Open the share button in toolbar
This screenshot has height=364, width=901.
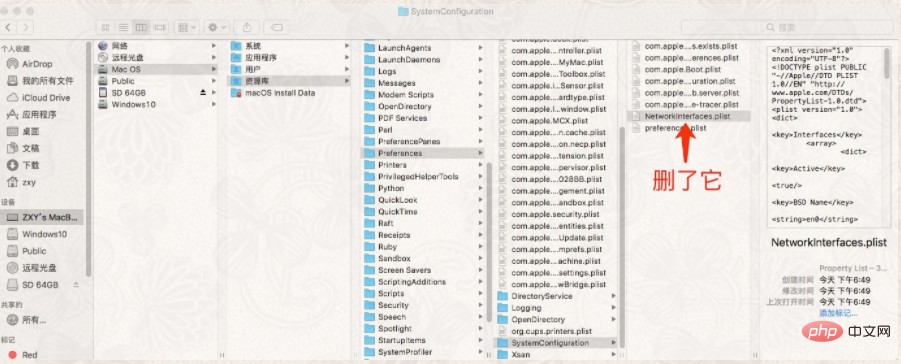[x=247, y=27]
